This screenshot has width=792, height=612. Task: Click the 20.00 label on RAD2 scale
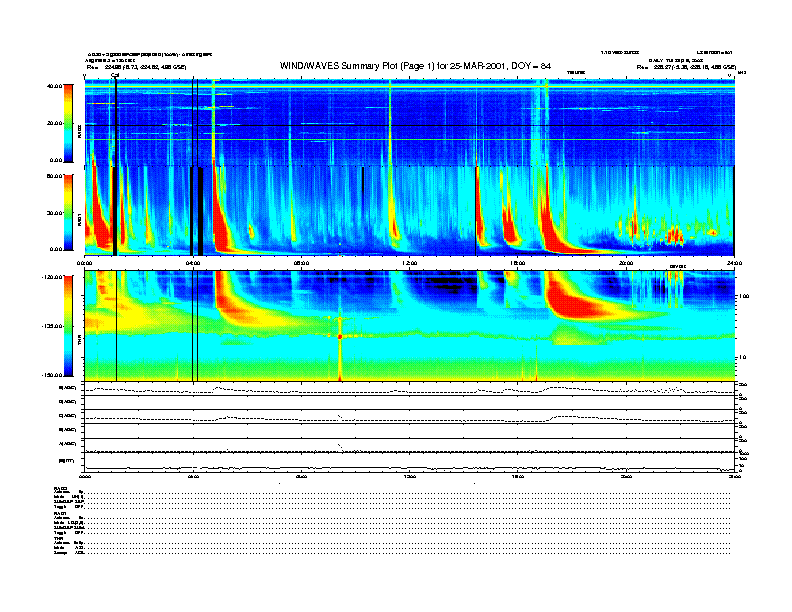click(55, 123)
